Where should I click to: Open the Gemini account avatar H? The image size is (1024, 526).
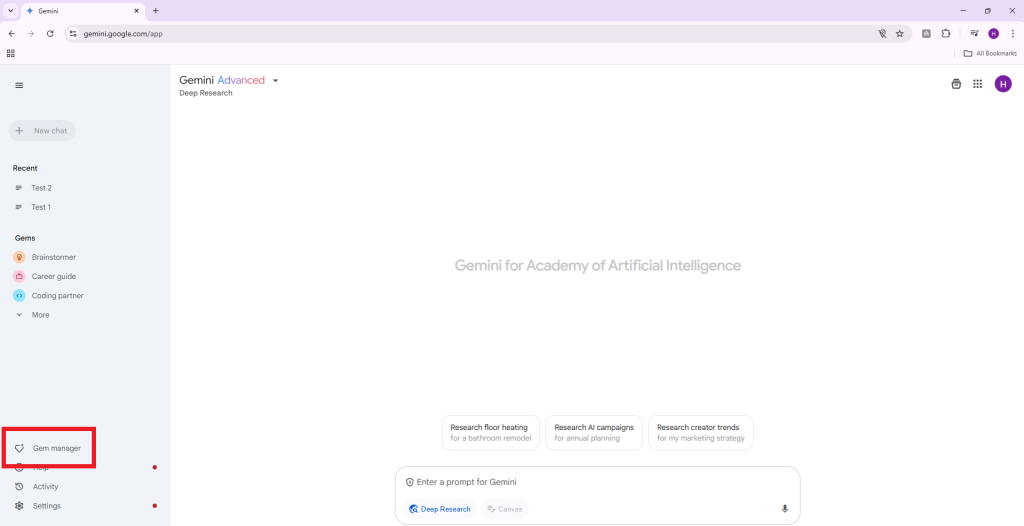coord(1003,84)
